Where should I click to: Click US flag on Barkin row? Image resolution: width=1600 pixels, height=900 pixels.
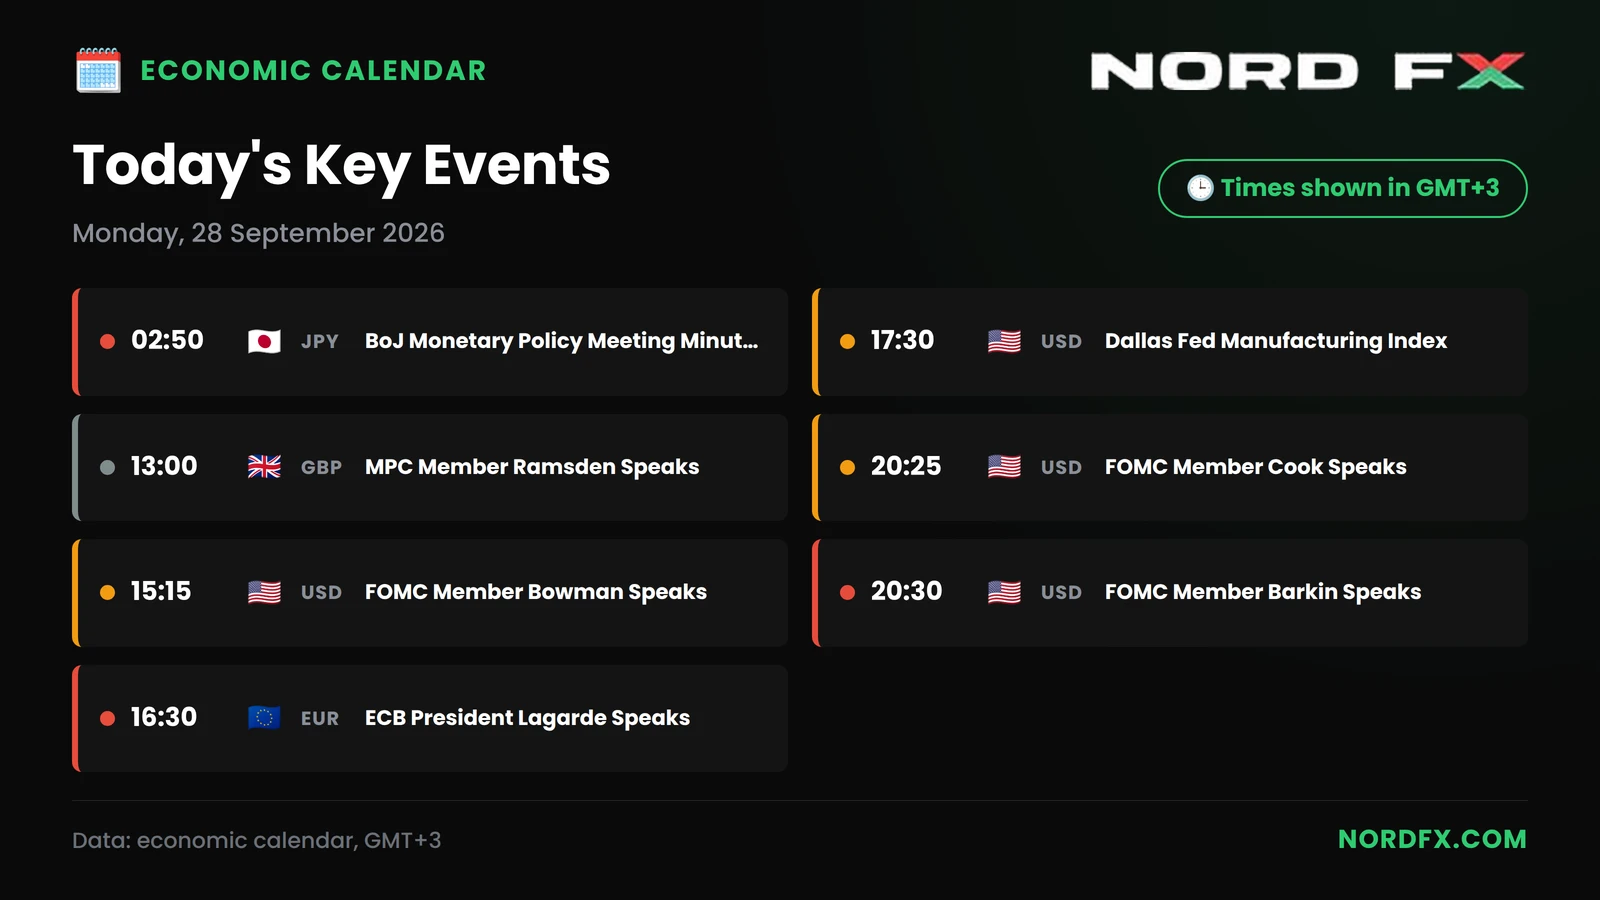pyautogui.click(x=1004, y=592)
